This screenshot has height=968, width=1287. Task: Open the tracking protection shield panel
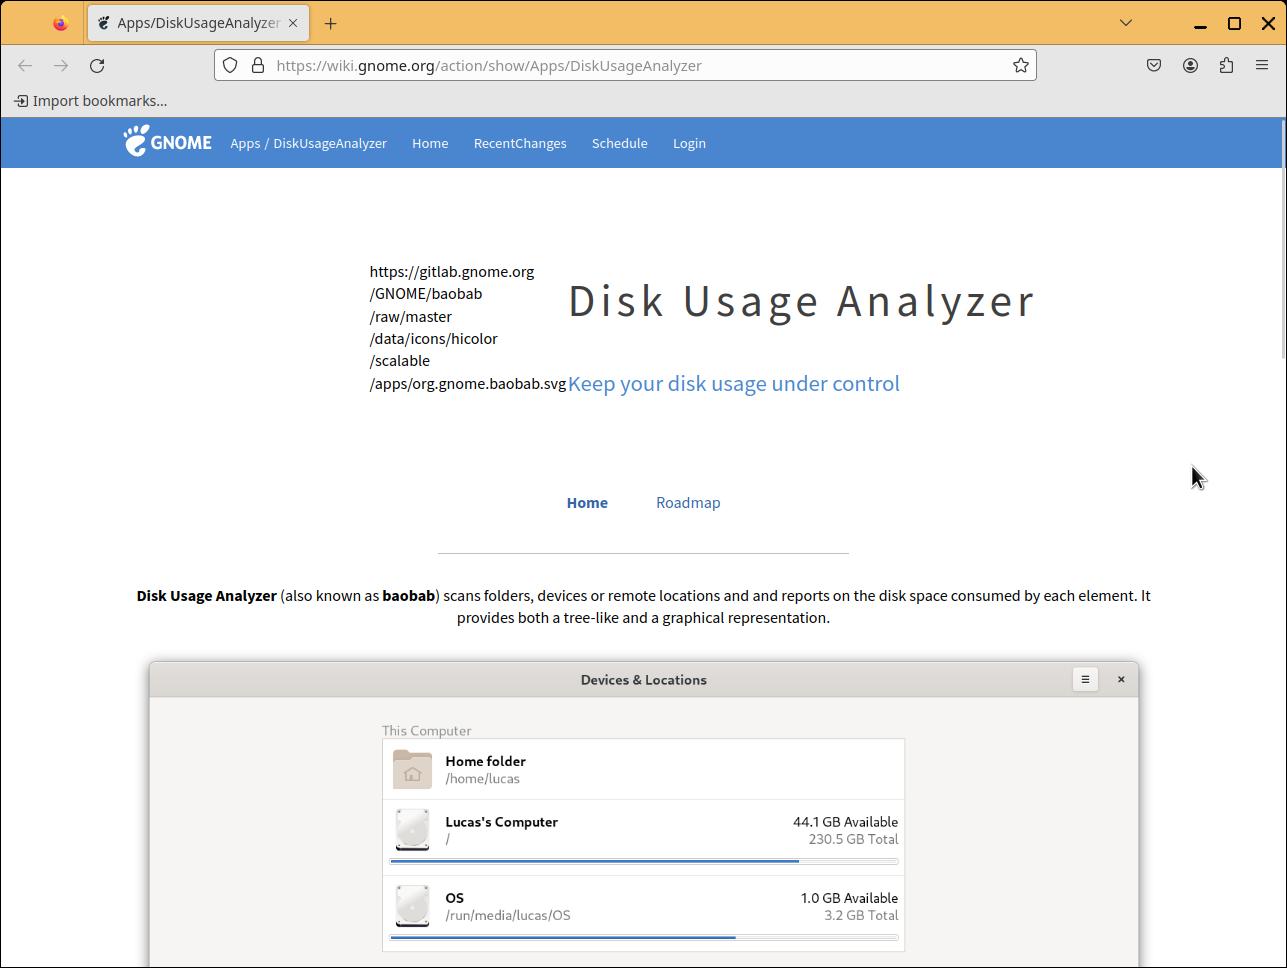point(230,65)
